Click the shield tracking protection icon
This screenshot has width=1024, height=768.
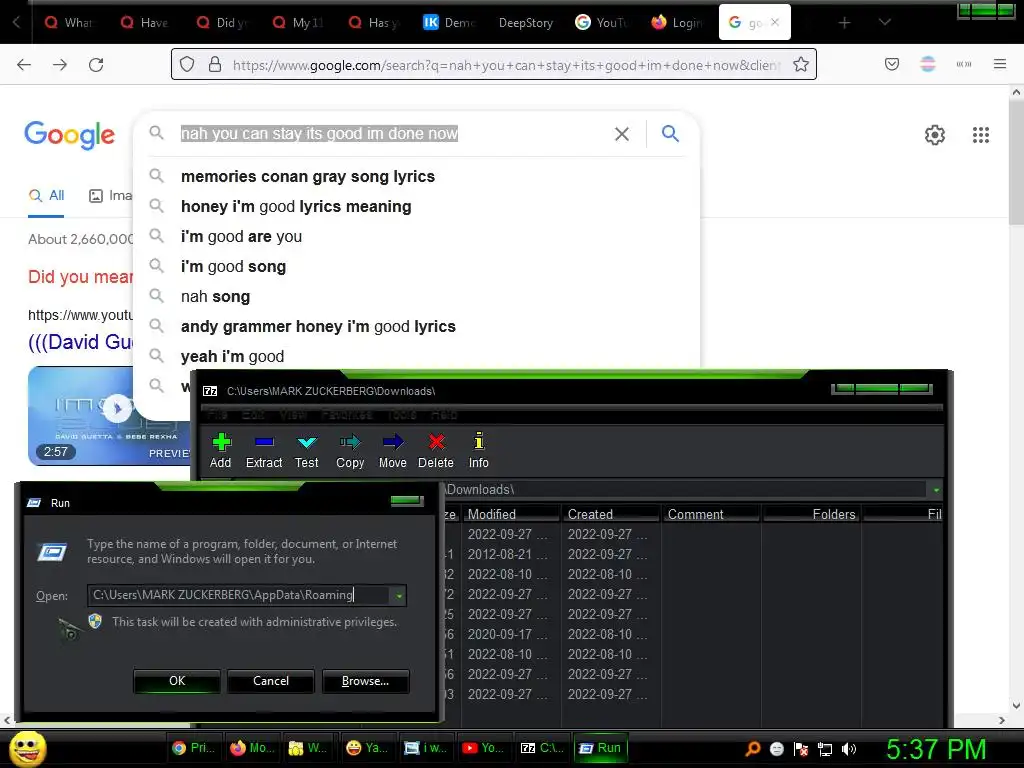tap(187, 65)
